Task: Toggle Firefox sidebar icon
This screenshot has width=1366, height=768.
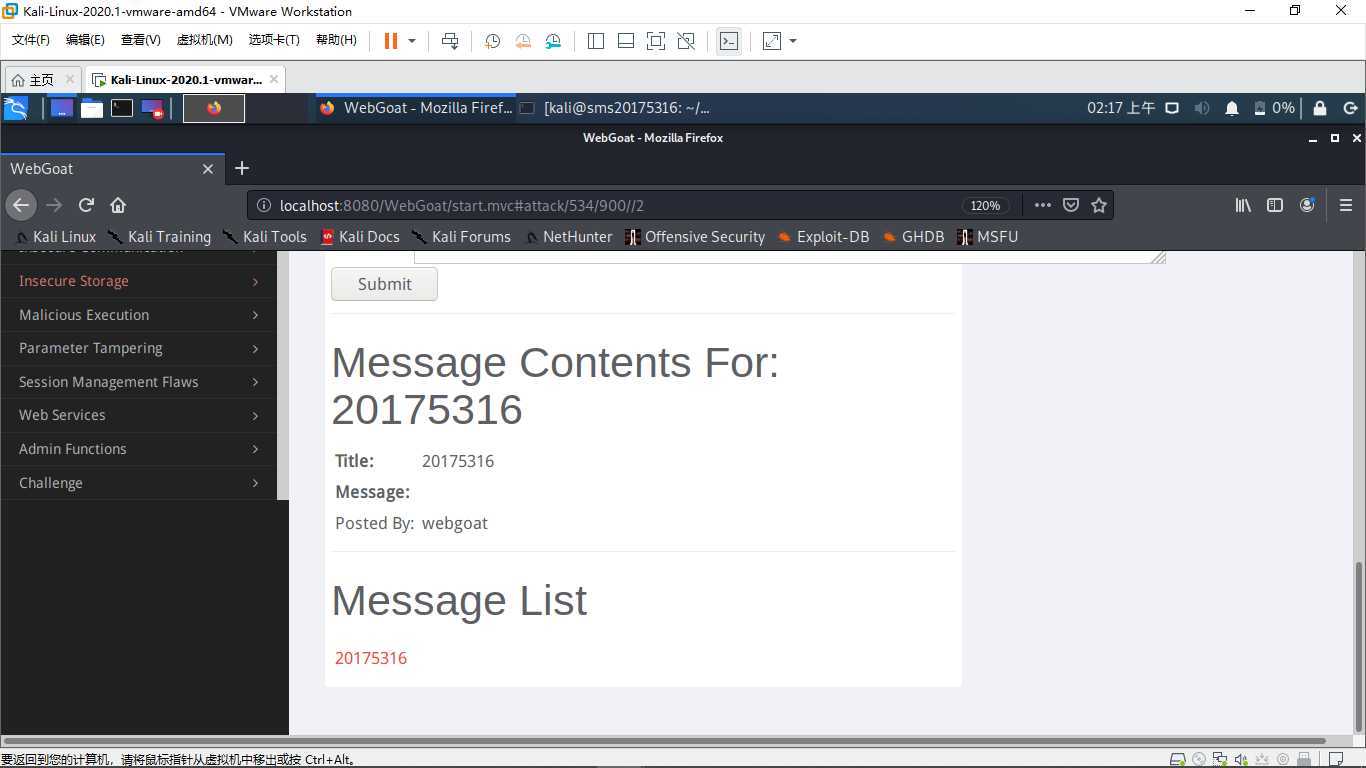Action: click(1275, 205)
